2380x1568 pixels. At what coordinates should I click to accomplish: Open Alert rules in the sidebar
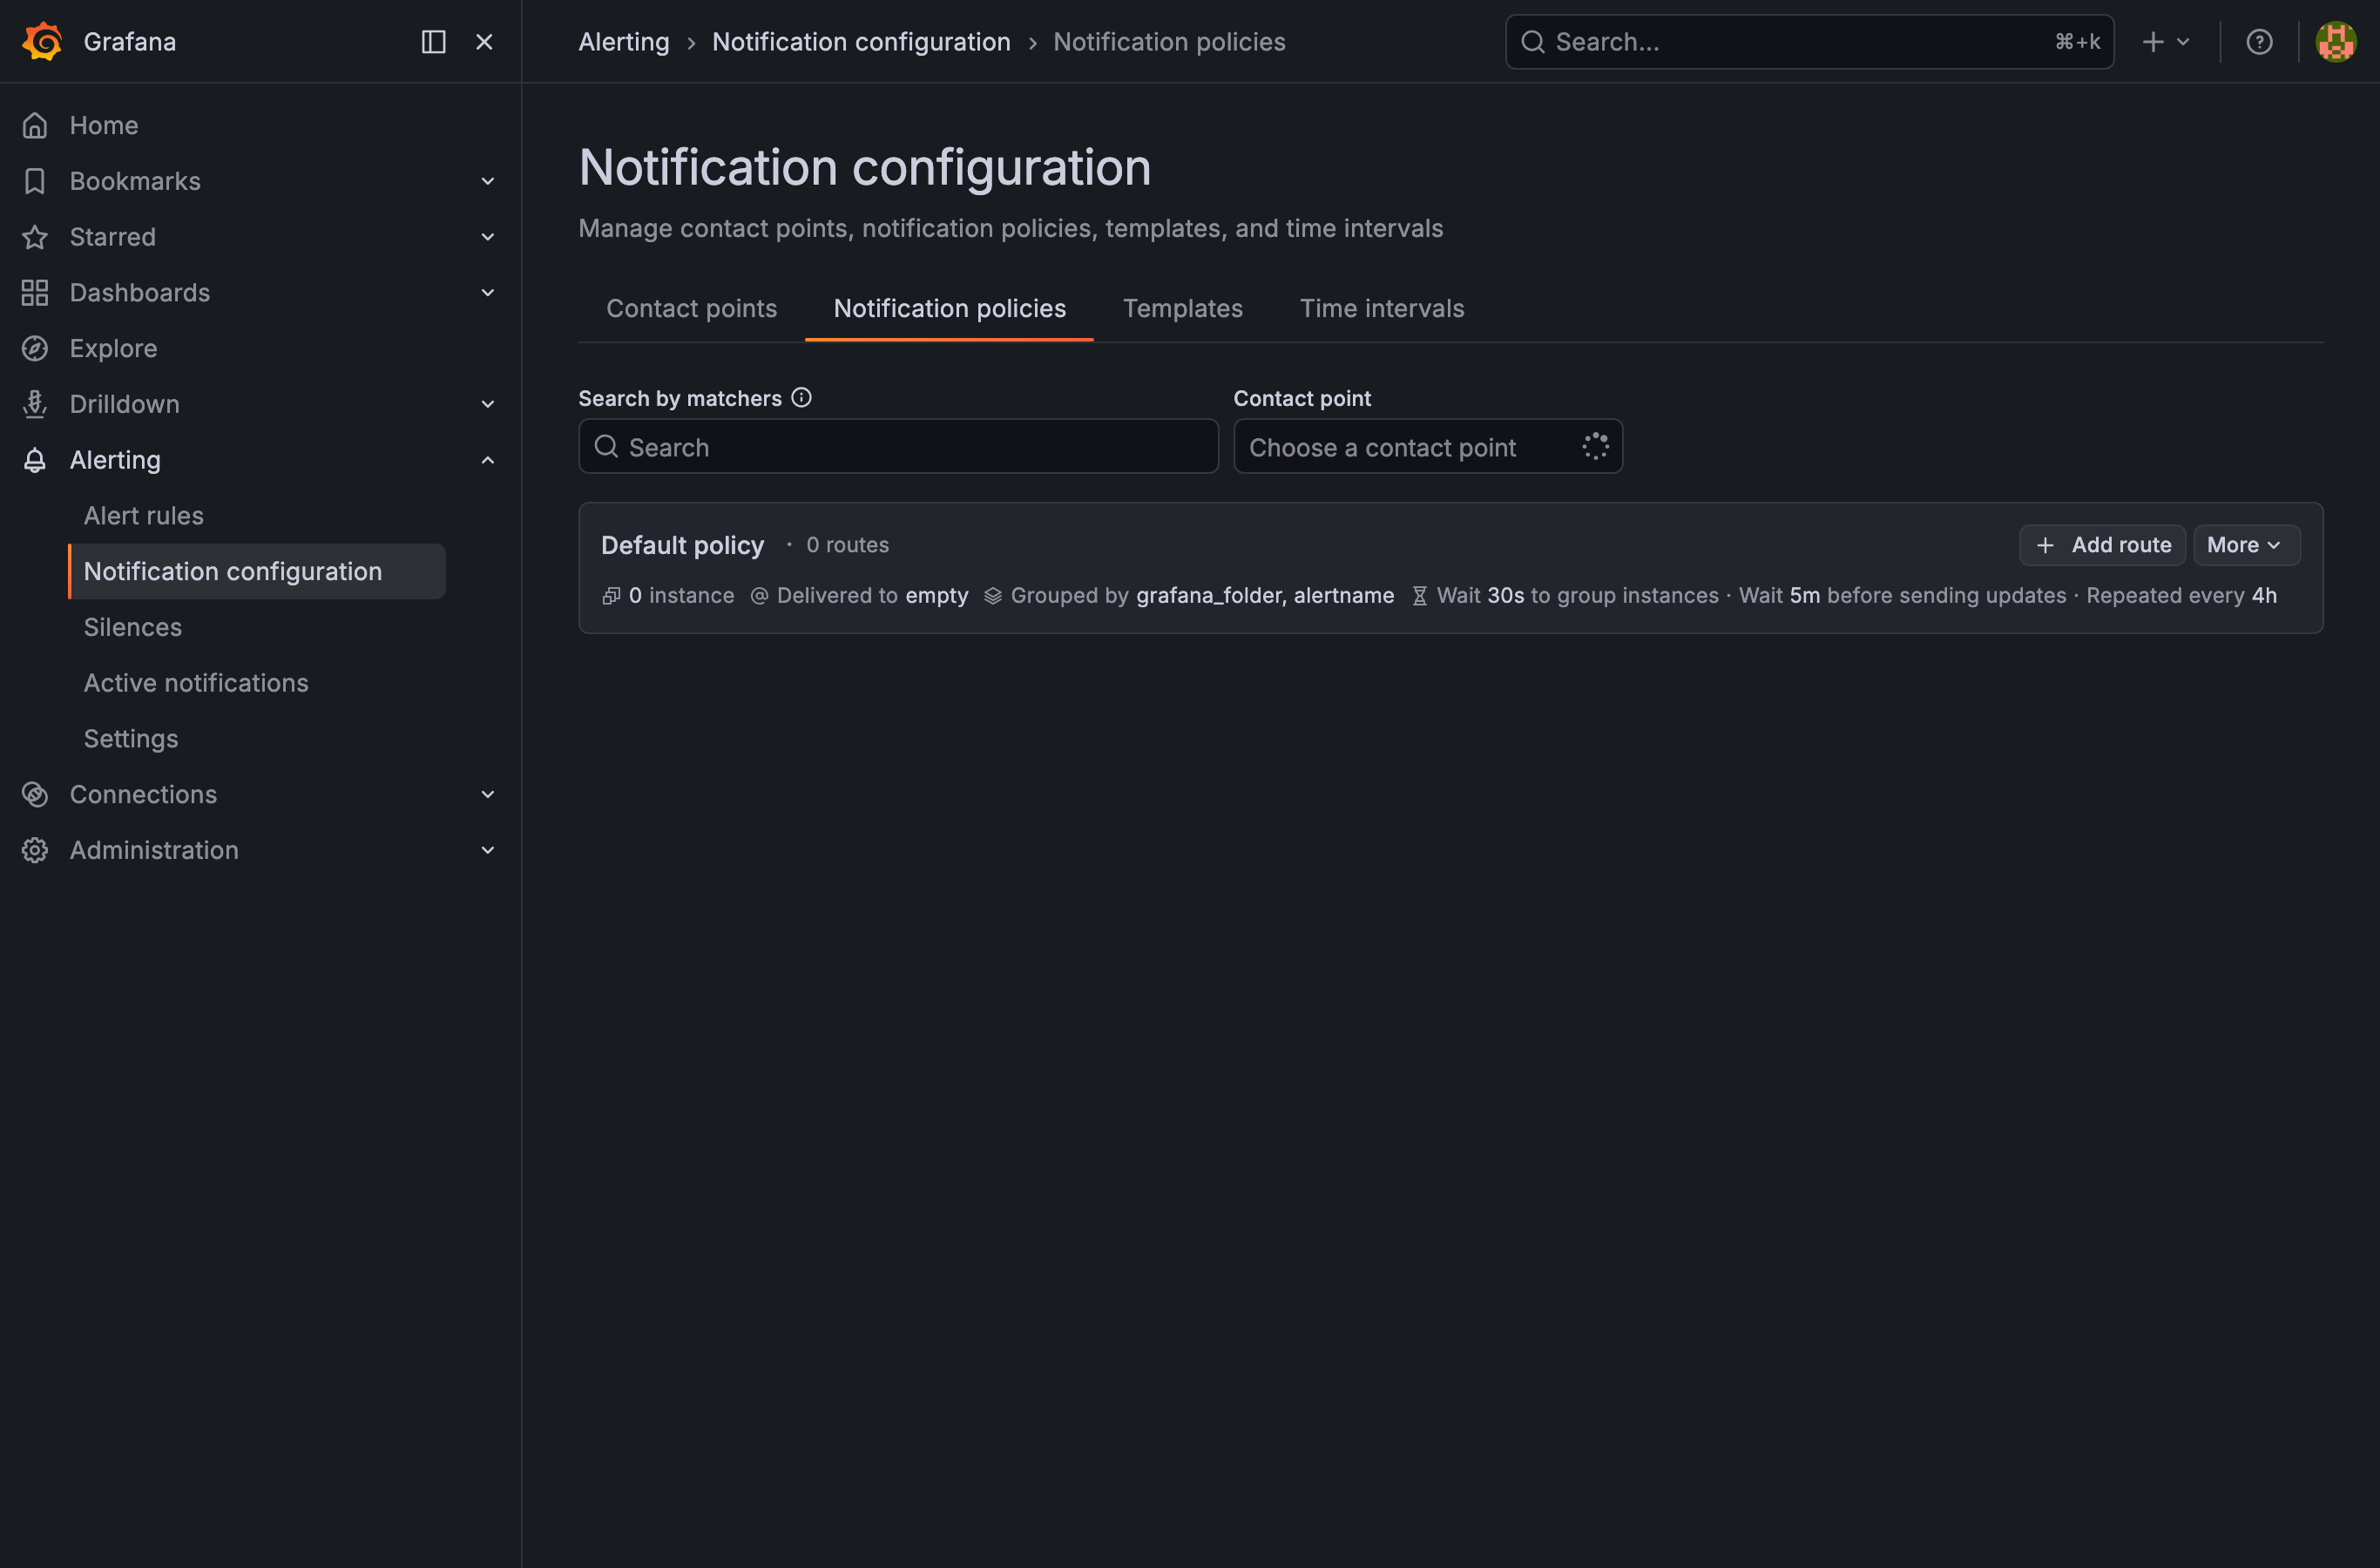coord(144,516)
